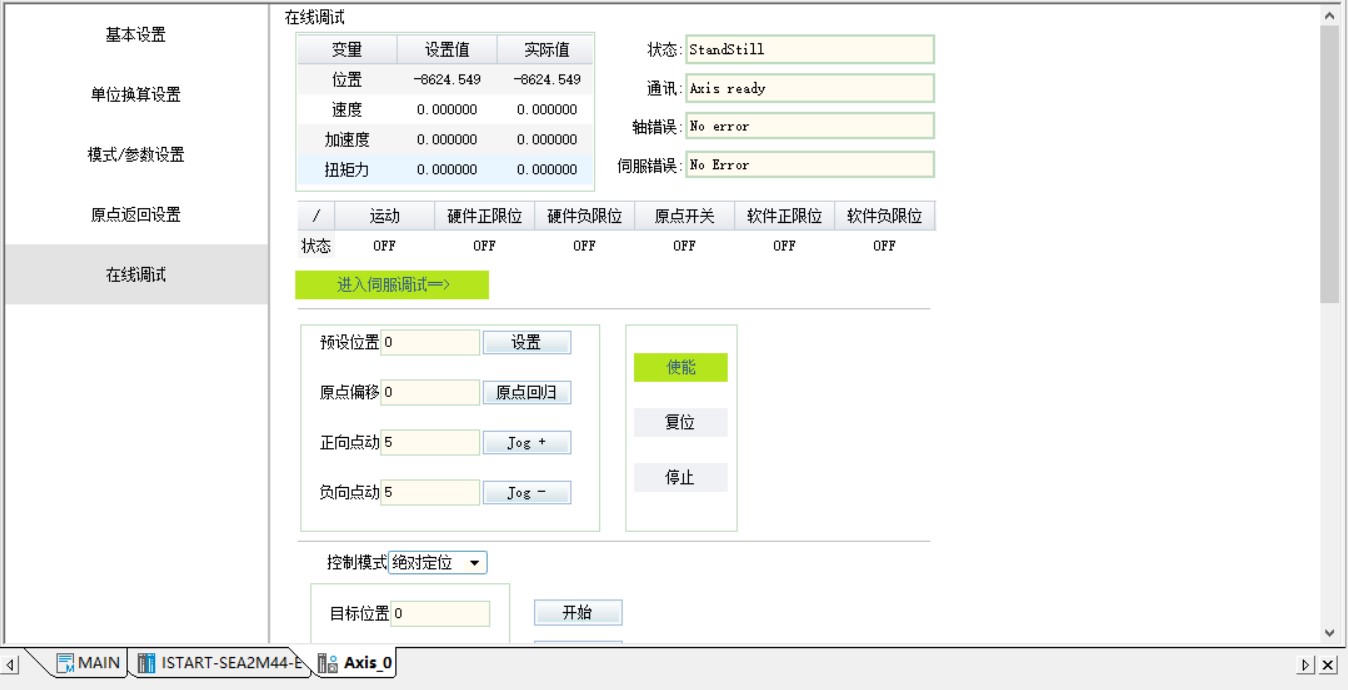1348x690 pixels.
Task: Open 基本设置 in the sidebar
Action: 136,35
